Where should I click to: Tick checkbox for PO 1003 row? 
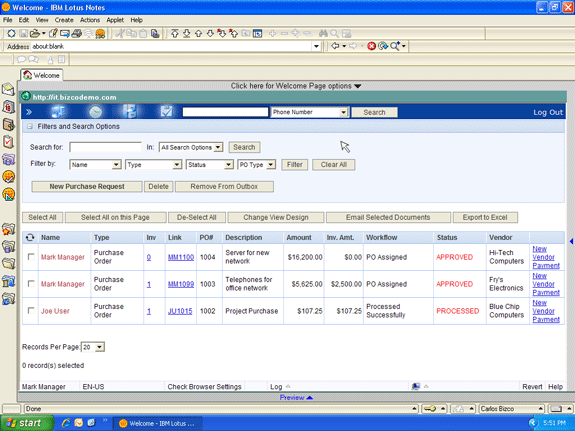[31, 284]
